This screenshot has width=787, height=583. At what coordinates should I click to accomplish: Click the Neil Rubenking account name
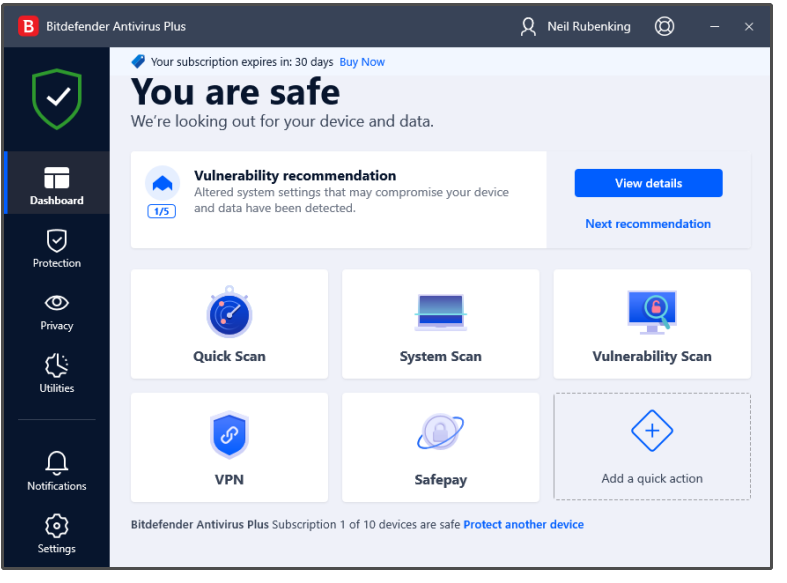point(589,27)
